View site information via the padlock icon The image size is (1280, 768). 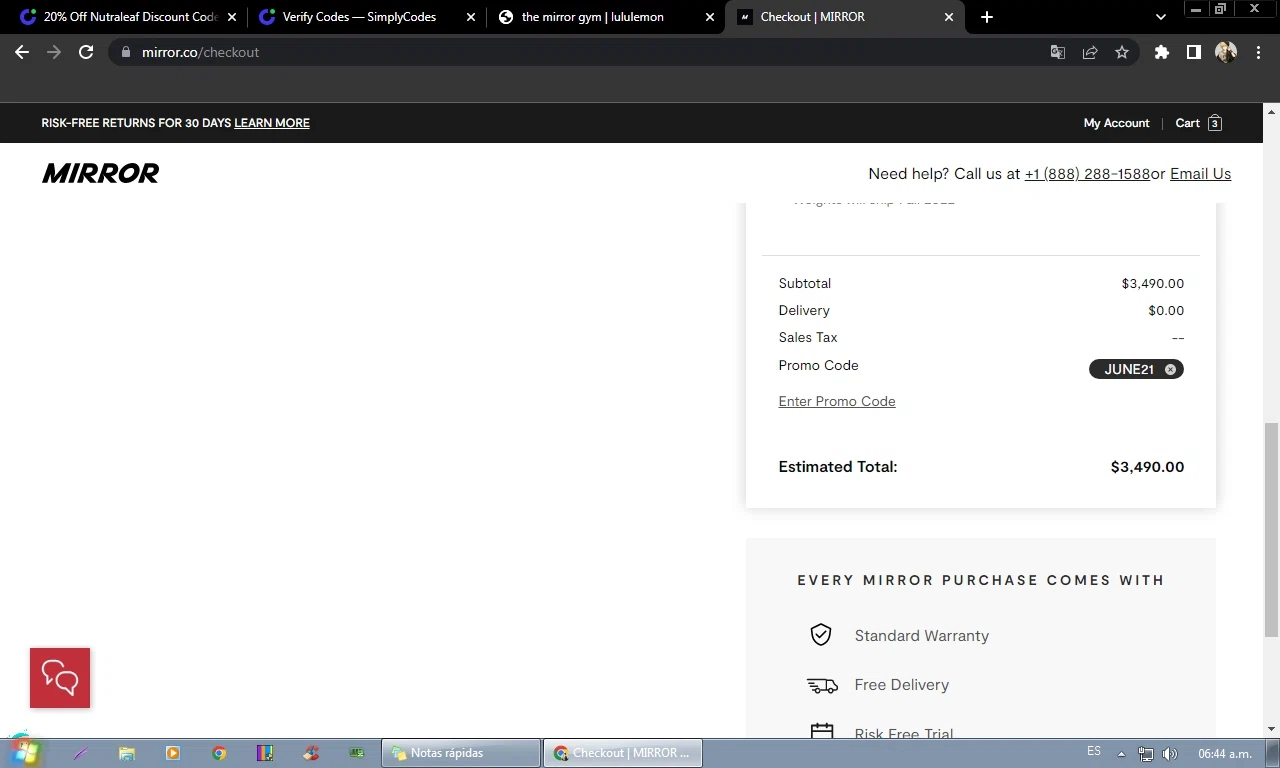click(125, 52)
